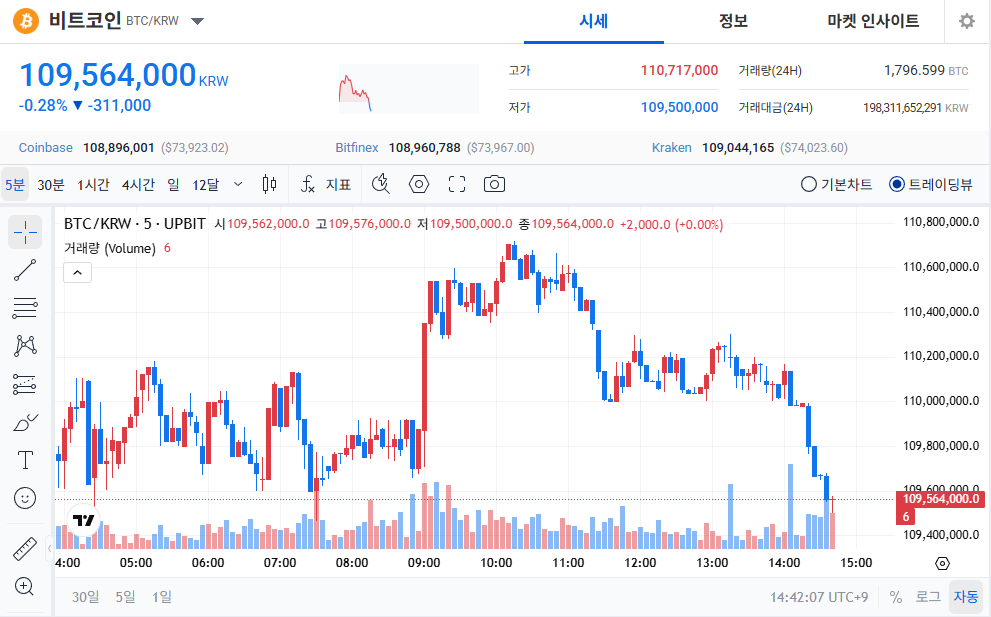Open the fx indicator templates icon
Screen dimensions: 991x617
307,184
